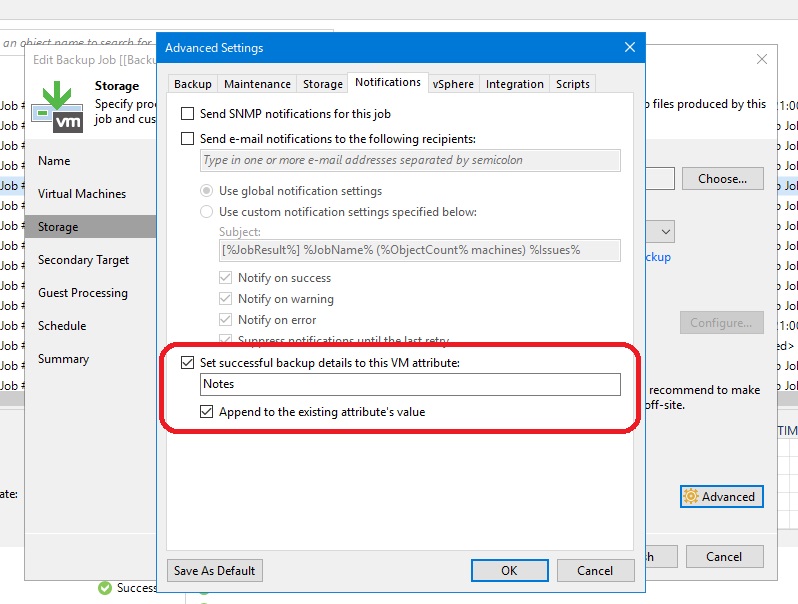This screenshot has width=798, height=604.
Task: Uncheck Append to the existing attribute's value
Action: [206, 411]
